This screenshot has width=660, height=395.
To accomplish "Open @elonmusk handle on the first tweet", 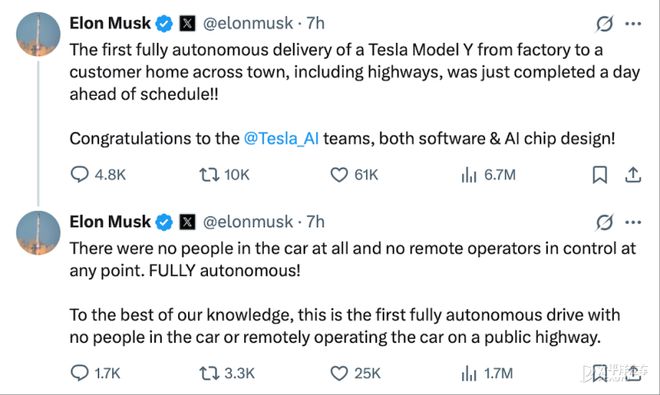I will tap(248, 23).
